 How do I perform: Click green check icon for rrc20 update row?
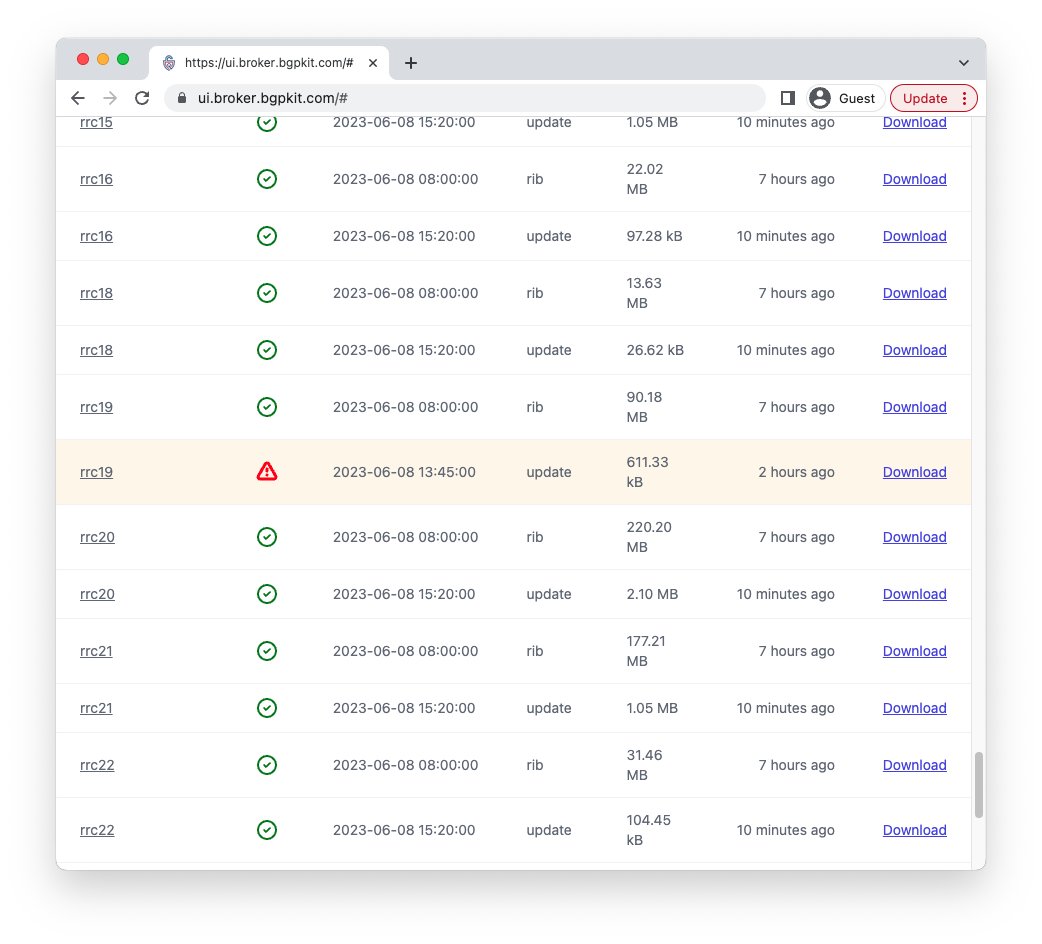[x=267, y=595]
